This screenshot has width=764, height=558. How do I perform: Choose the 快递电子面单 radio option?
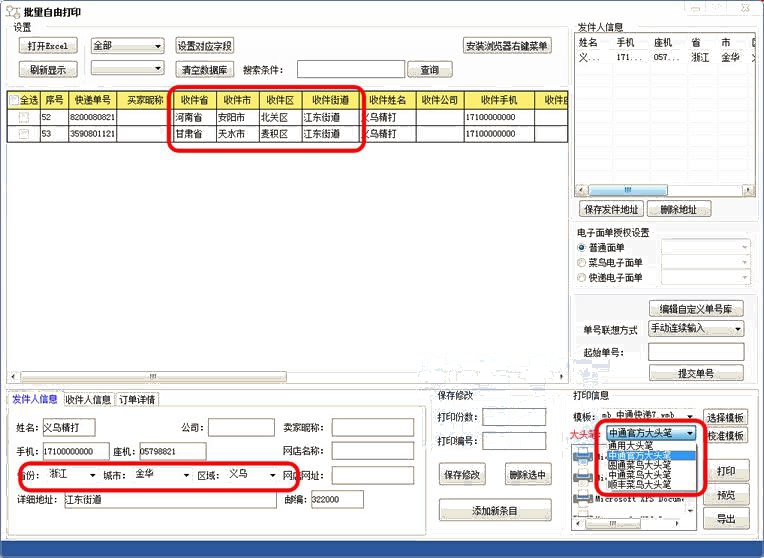[x=582, y=277]
